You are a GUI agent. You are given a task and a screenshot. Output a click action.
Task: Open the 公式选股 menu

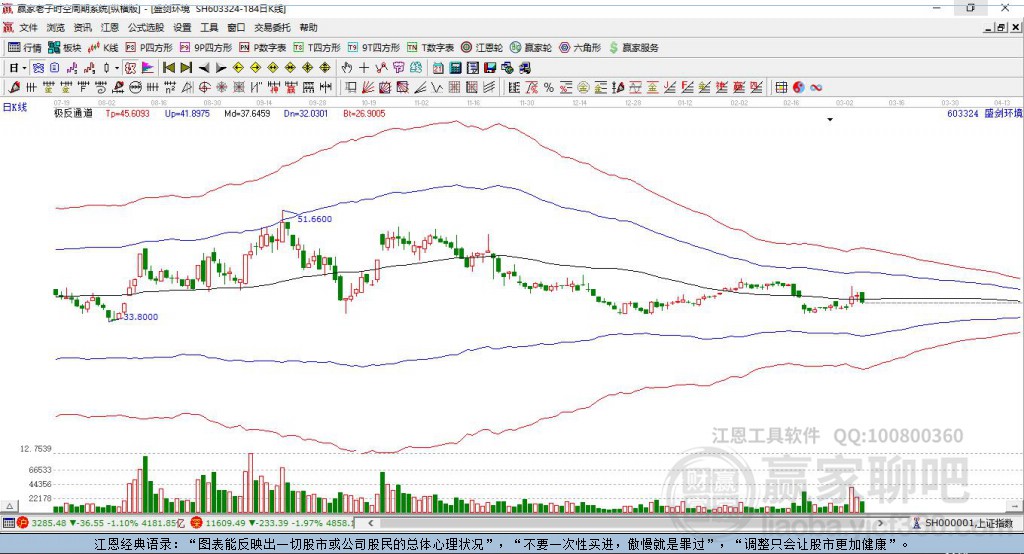click(x=146, y=27)
